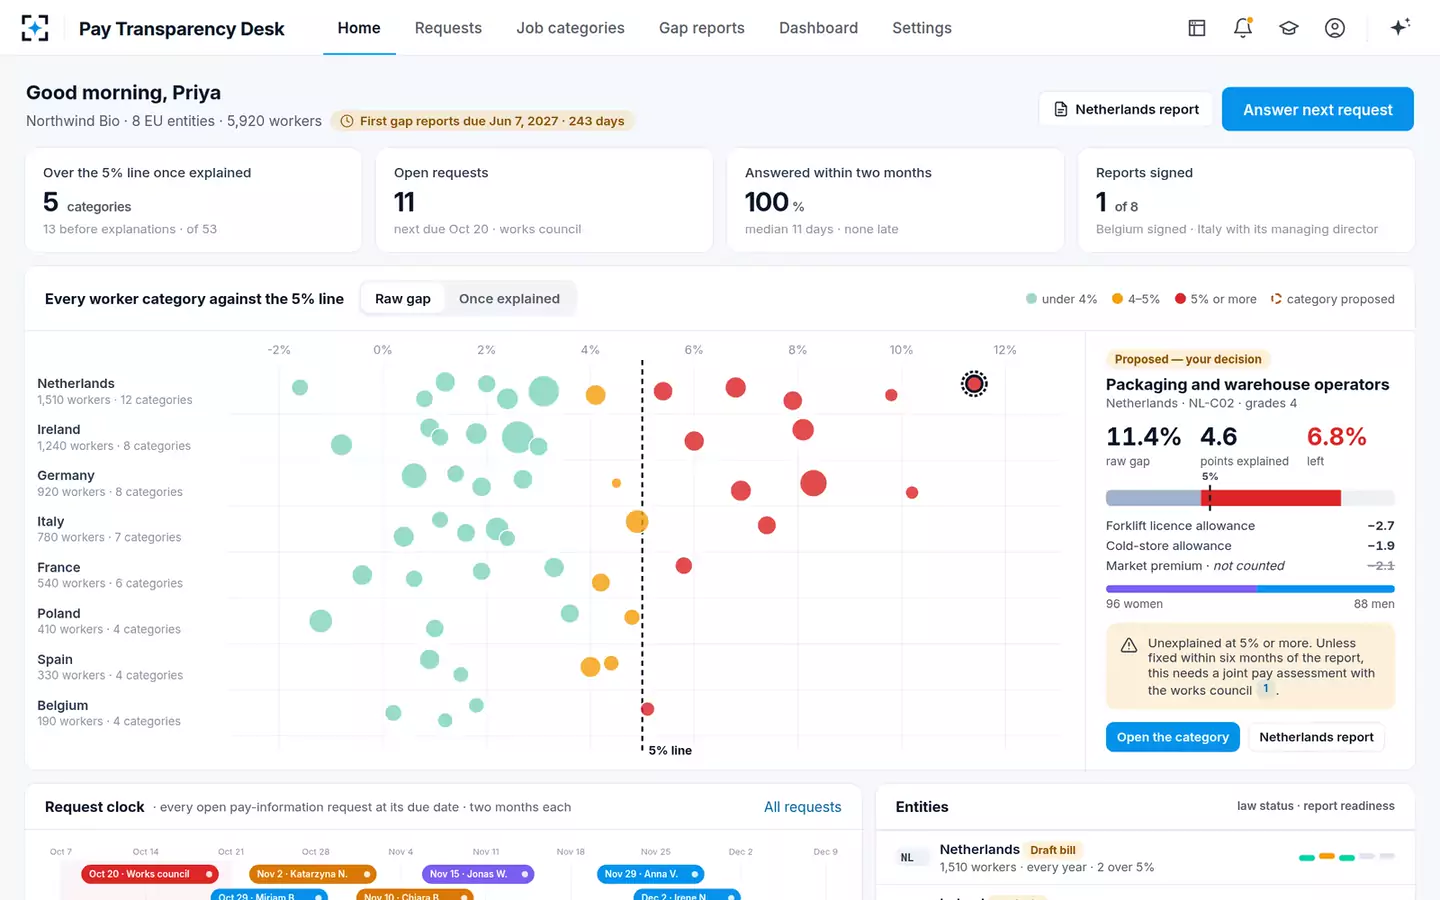1440x900 pixels.
Task: Select Italy's red bubble on the chart
Action: point(767,525)
